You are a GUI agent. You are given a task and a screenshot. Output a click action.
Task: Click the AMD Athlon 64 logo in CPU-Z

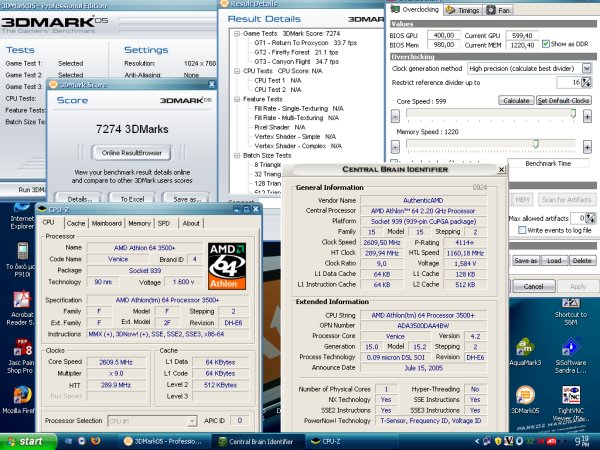[x=227, y=266]
